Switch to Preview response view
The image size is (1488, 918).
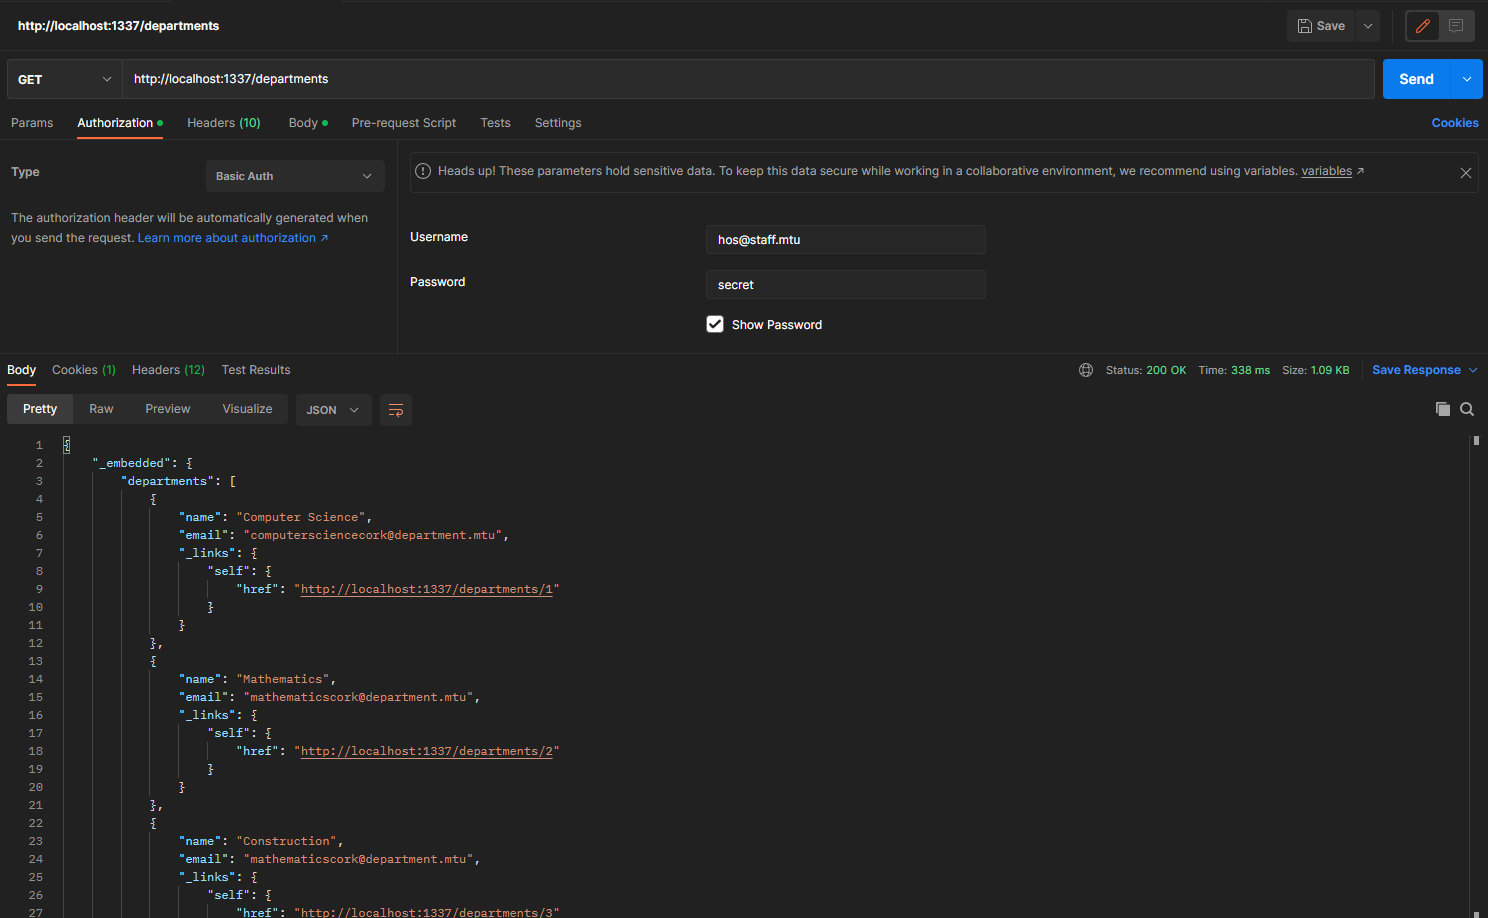pos(168,409)
